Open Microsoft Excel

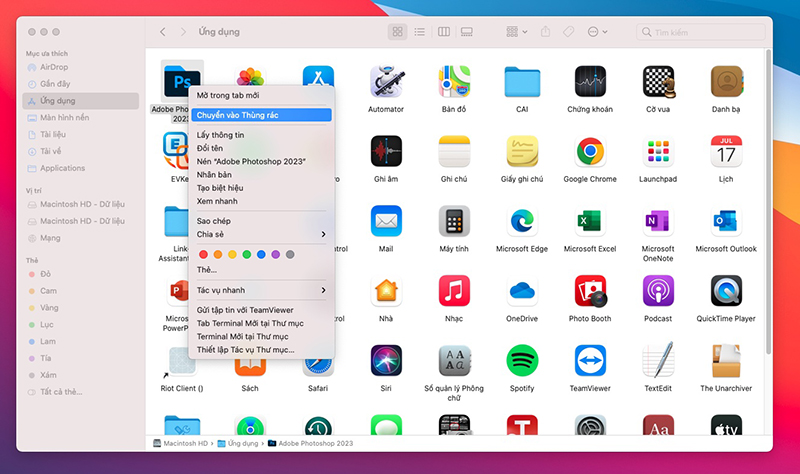[590, 221]
